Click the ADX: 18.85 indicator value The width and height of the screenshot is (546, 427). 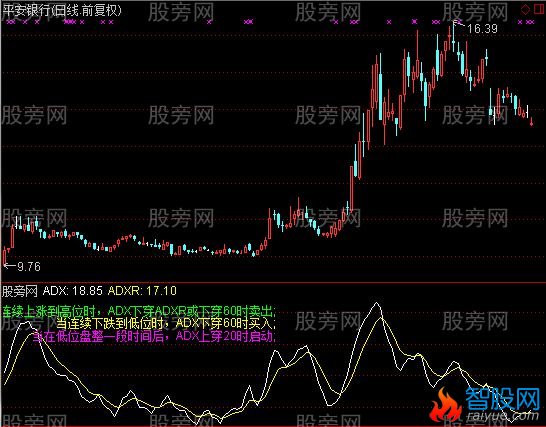click(x=72, y=291)
